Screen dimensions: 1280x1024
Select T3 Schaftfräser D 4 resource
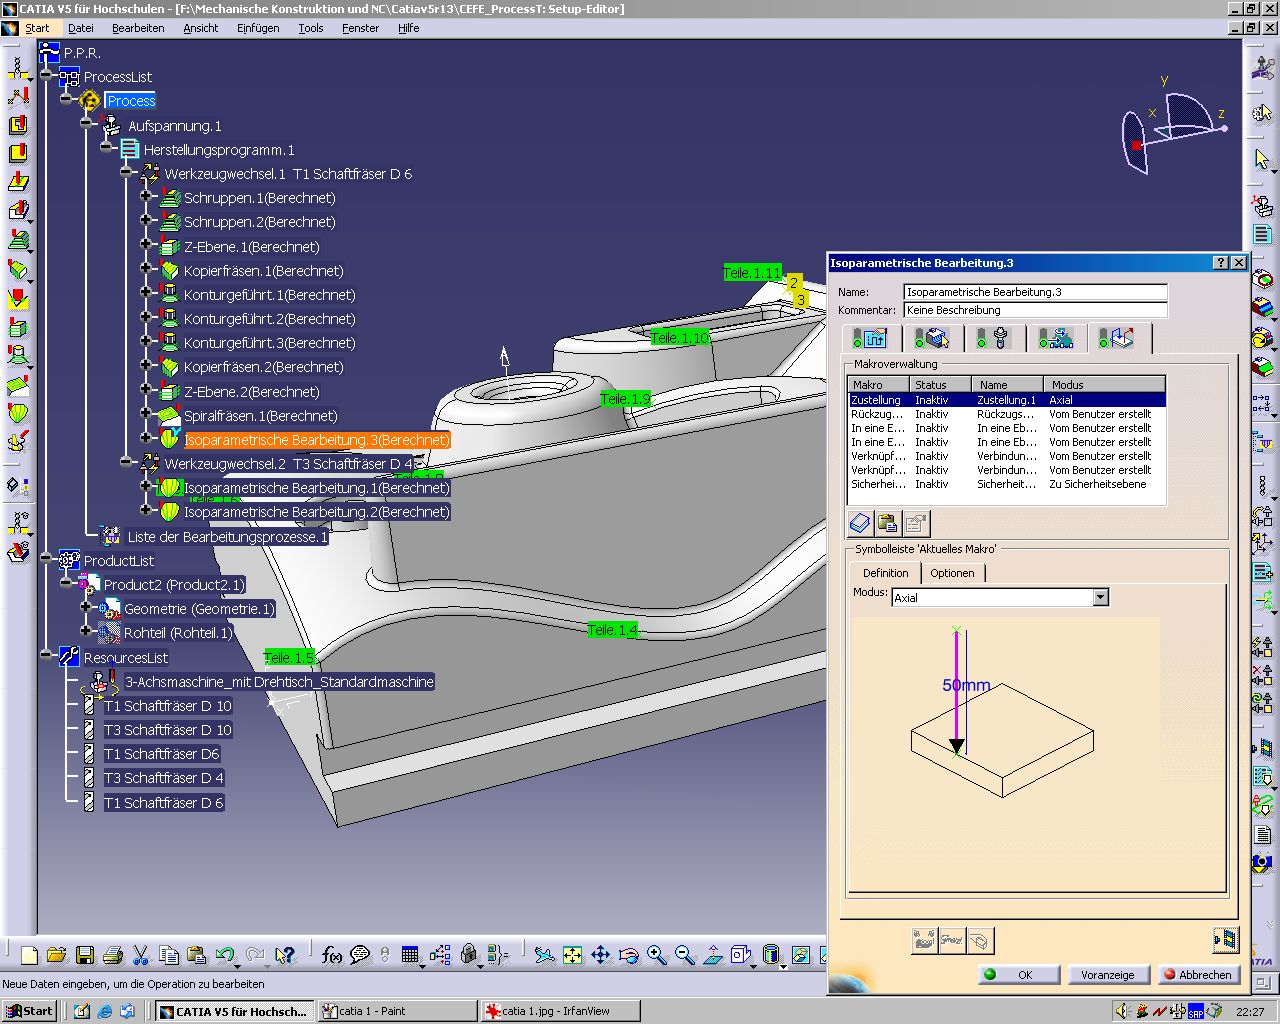(163, 778)
